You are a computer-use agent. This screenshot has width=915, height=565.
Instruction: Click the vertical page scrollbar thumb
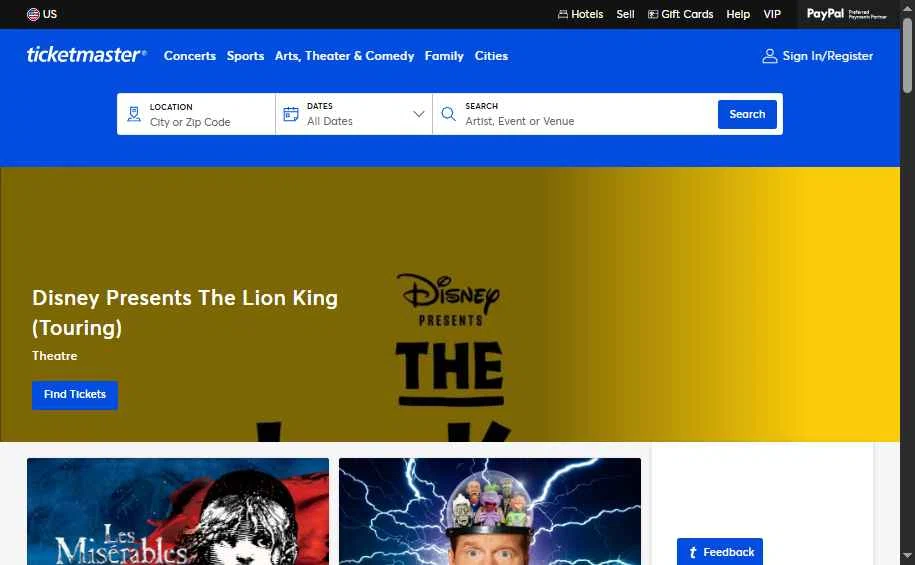point(907,55)
